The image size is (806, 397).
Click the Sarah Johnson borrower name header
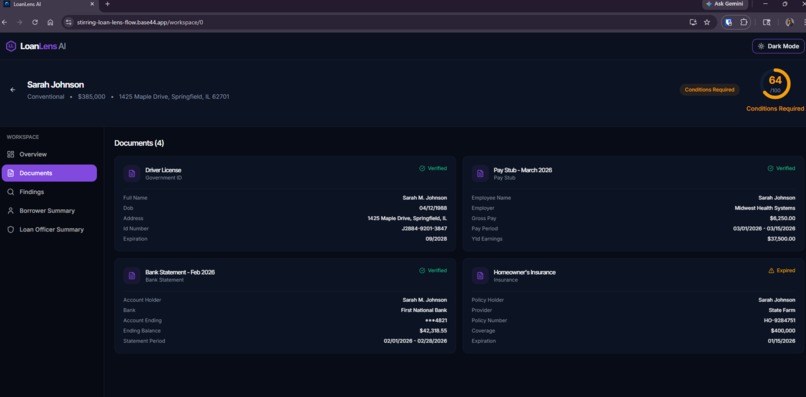tap(56, 85)
